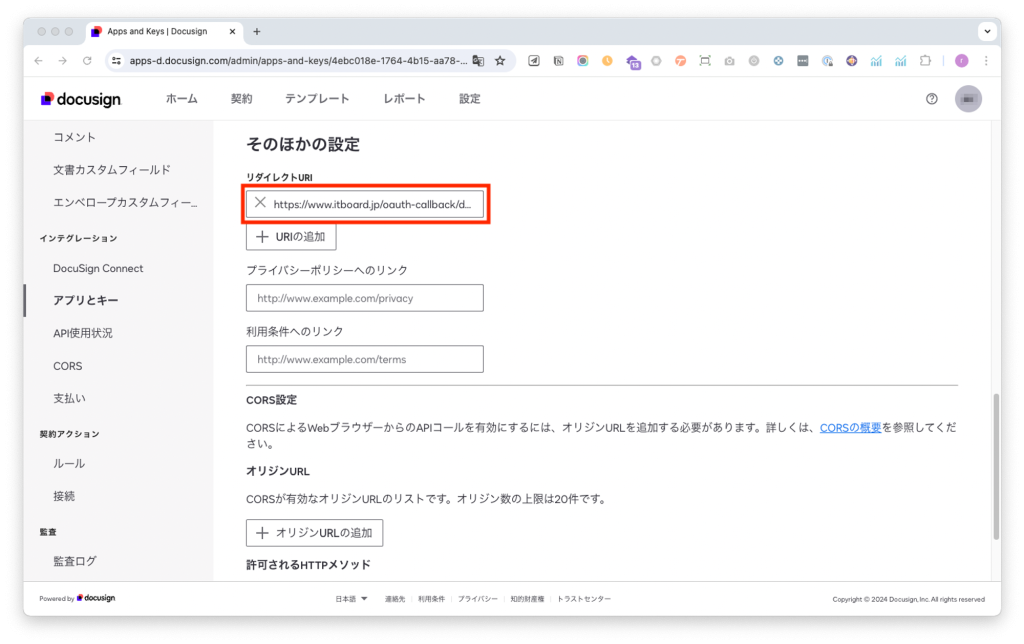Click the docusign logo in header
Image resolution: width=1024 pixels, height=644 pixels.
pyautogui.click(x=81, y=99)
